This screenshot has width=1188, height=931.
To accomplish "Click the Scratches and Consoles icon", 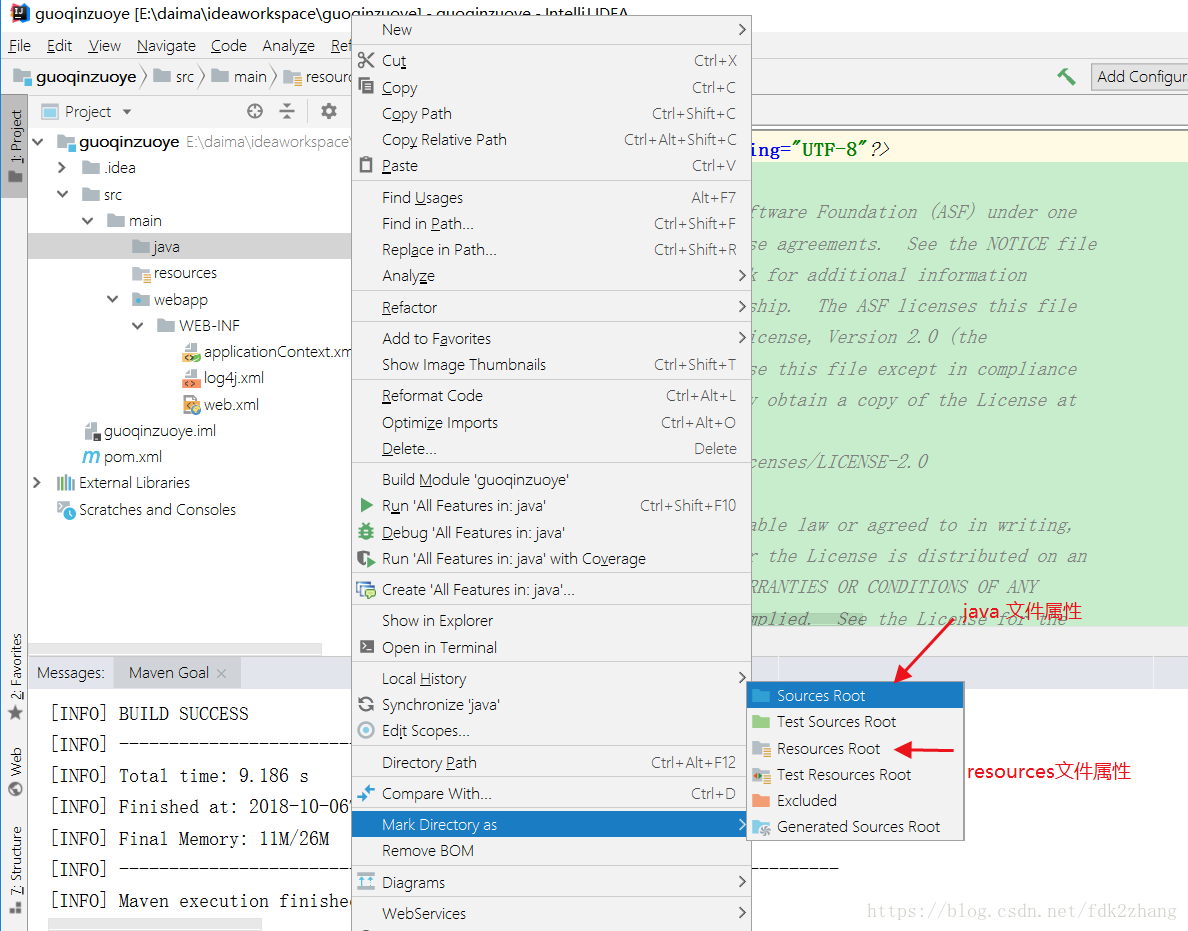I will pos(66,510).
